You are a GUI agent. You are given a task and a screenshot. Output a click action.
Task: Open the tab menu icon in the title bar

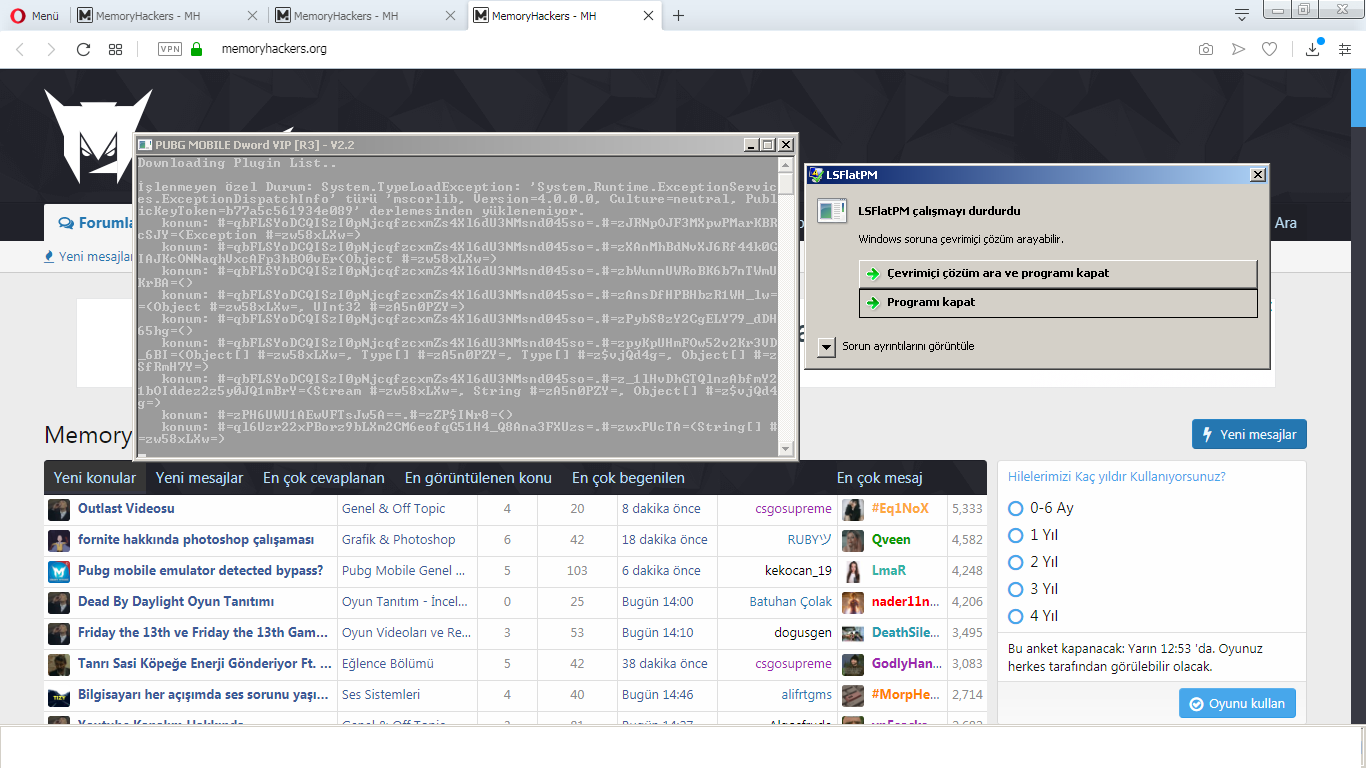click(x=1242, y=15)
